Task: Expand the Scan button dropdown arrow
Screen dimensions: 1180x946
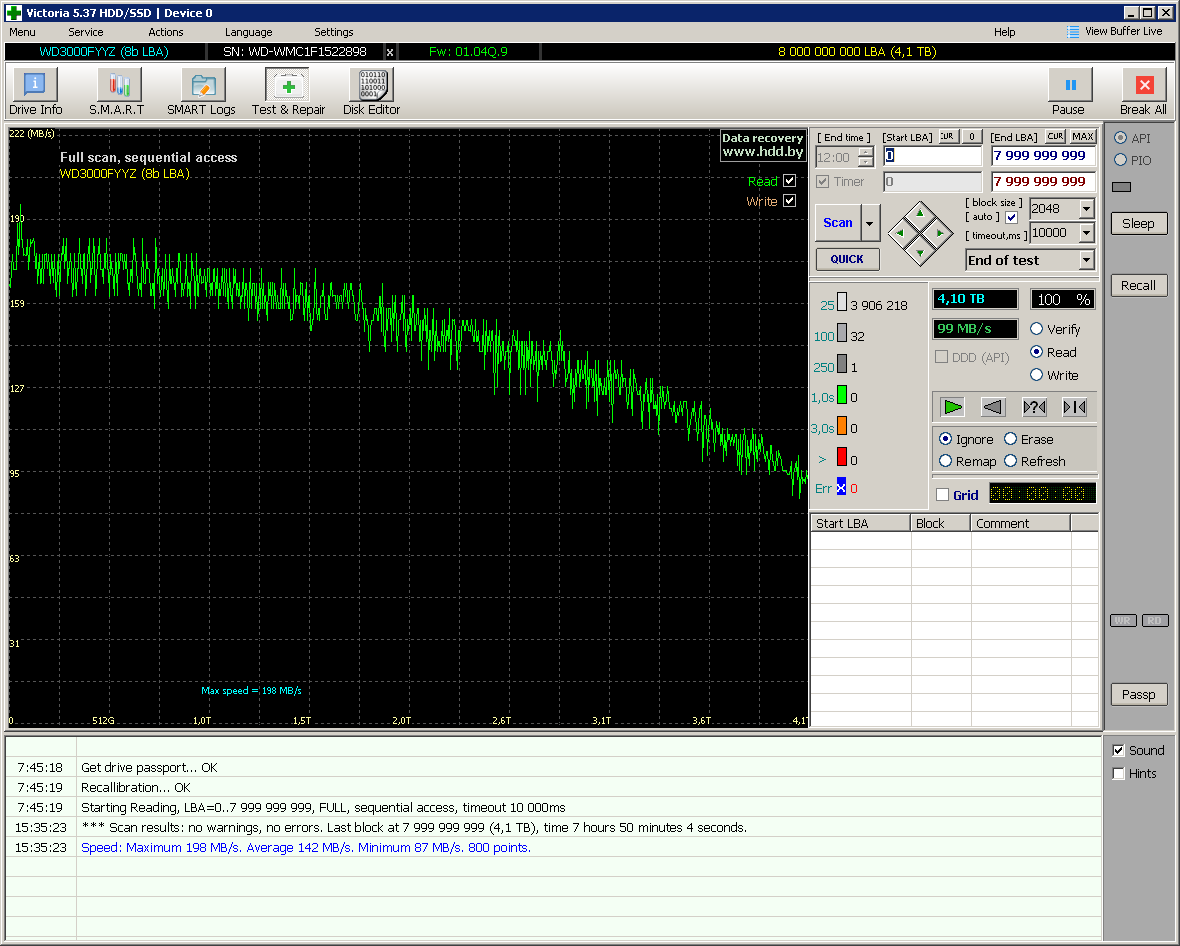Action: pyautogui.click(x=870, y=223)
